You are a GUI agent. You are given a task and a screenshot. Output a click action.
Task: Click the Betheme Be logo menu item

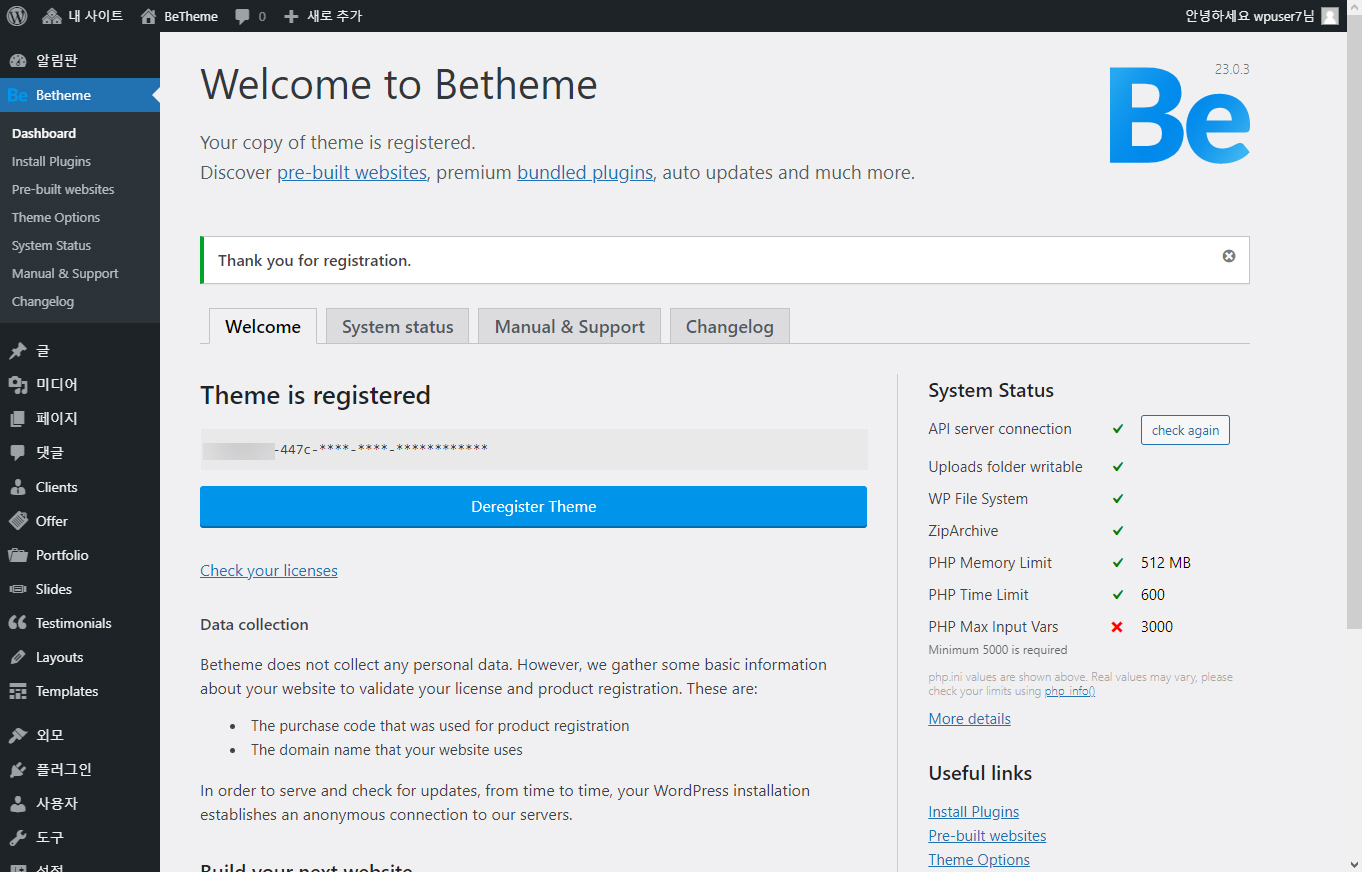17,95
